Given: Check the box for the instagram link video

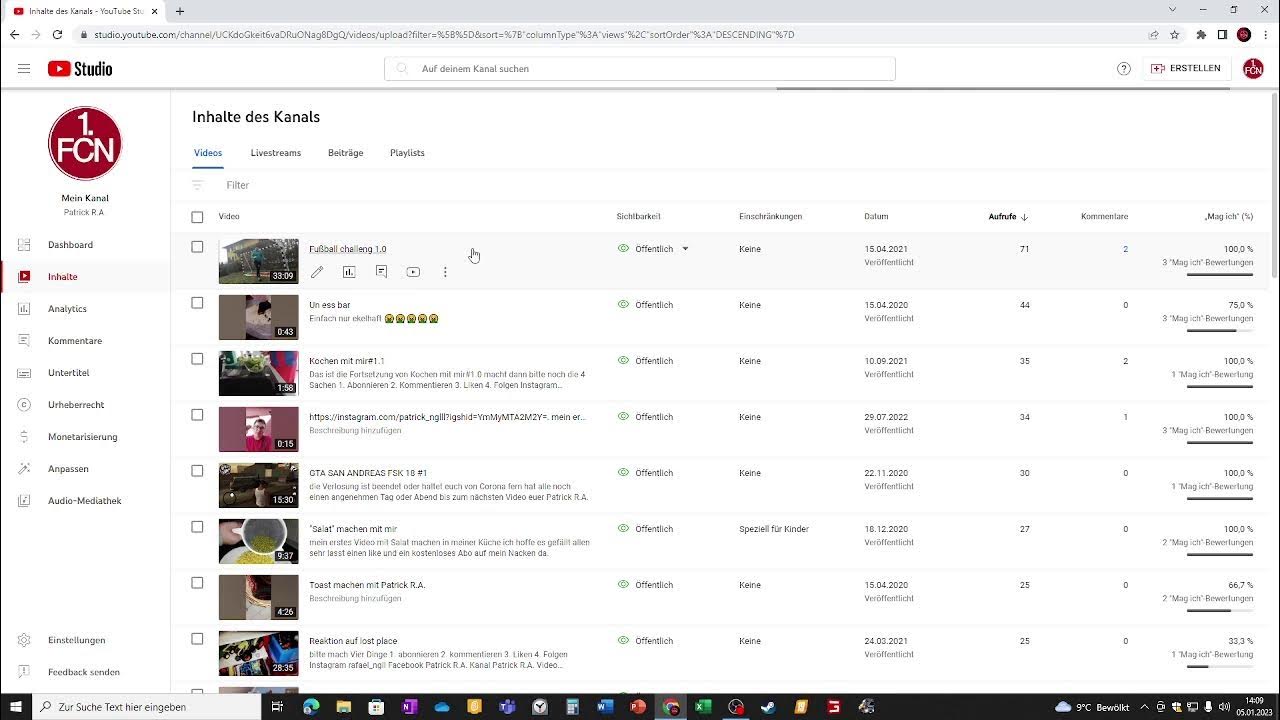Looking at the screenshot, I should (x=197, y=415).
